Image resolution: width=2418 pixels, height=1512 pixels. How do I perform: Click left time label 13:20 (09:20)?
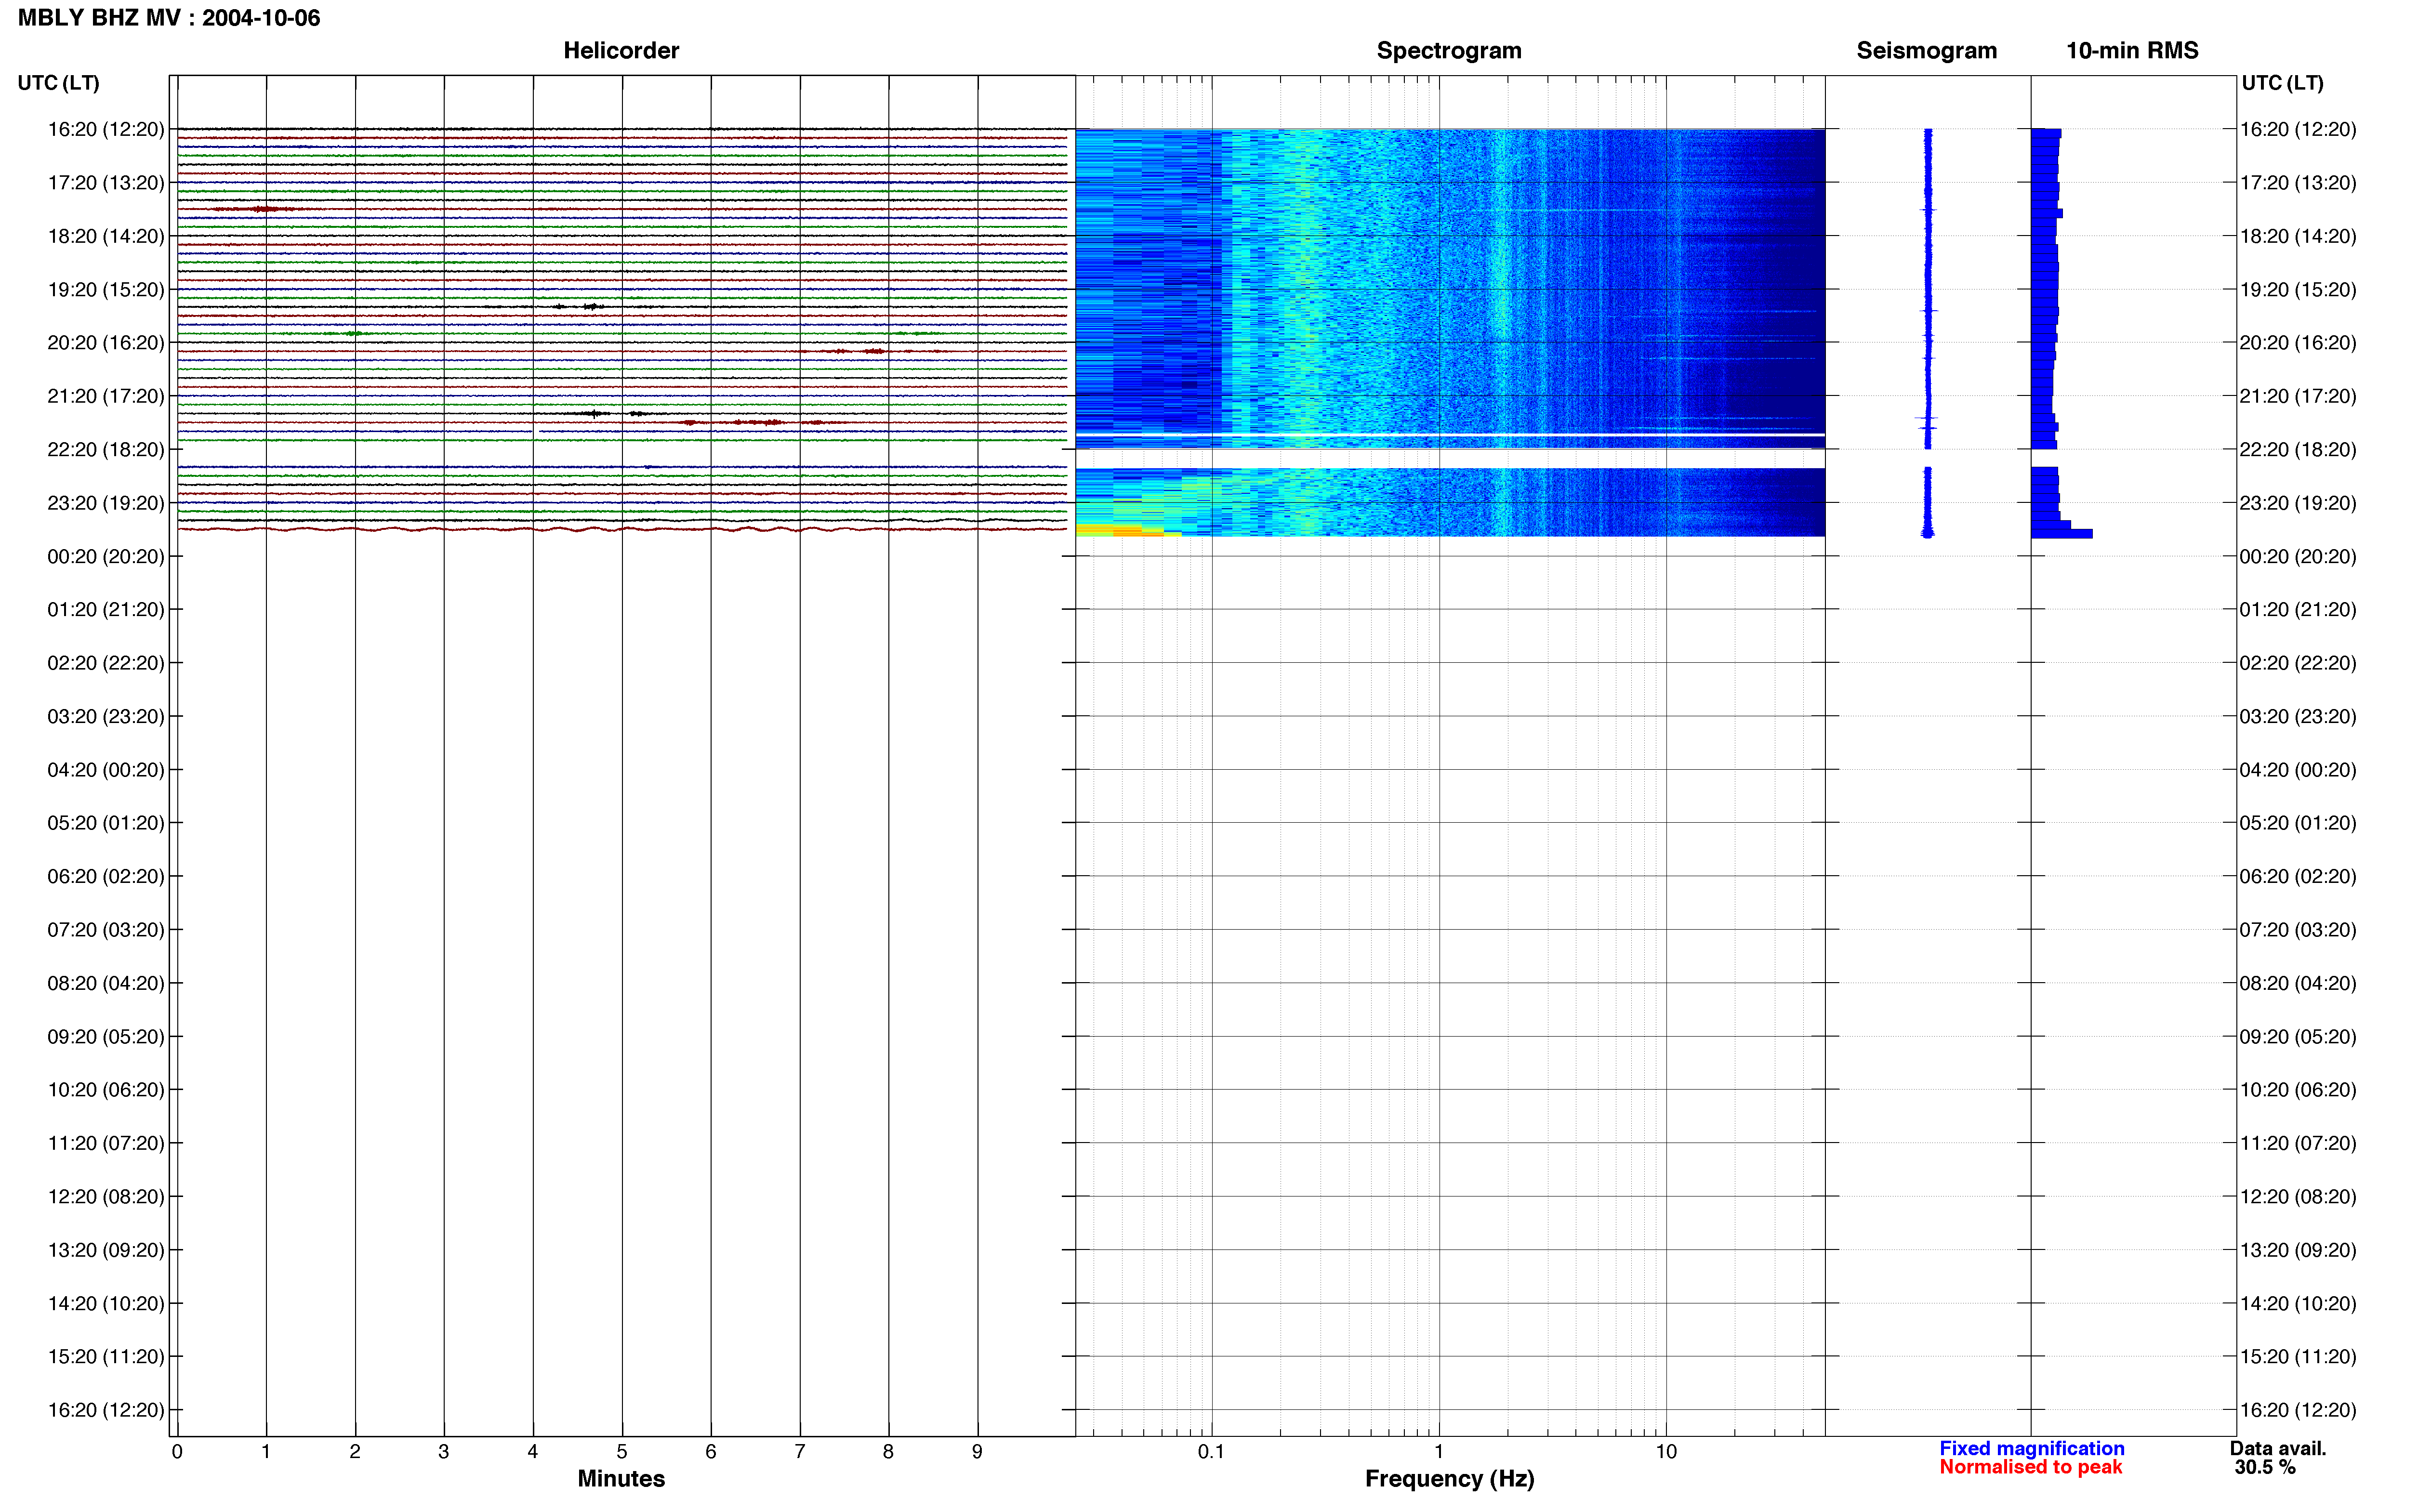(106, 1250)
